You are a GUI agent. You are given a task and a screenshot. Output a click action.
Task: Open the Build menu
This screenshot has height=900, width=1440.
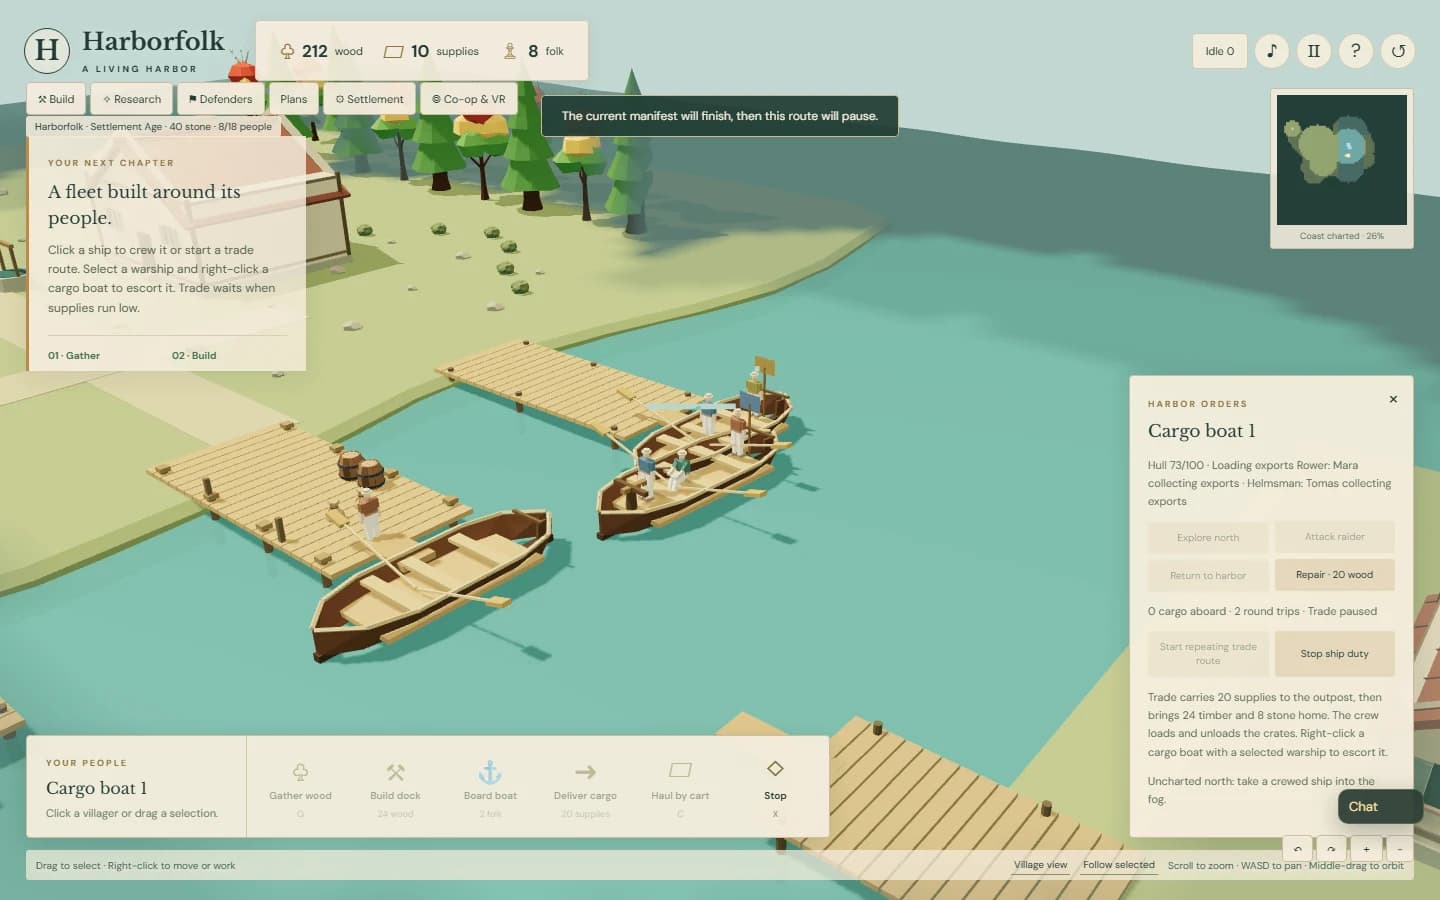(x=56, y=99)
